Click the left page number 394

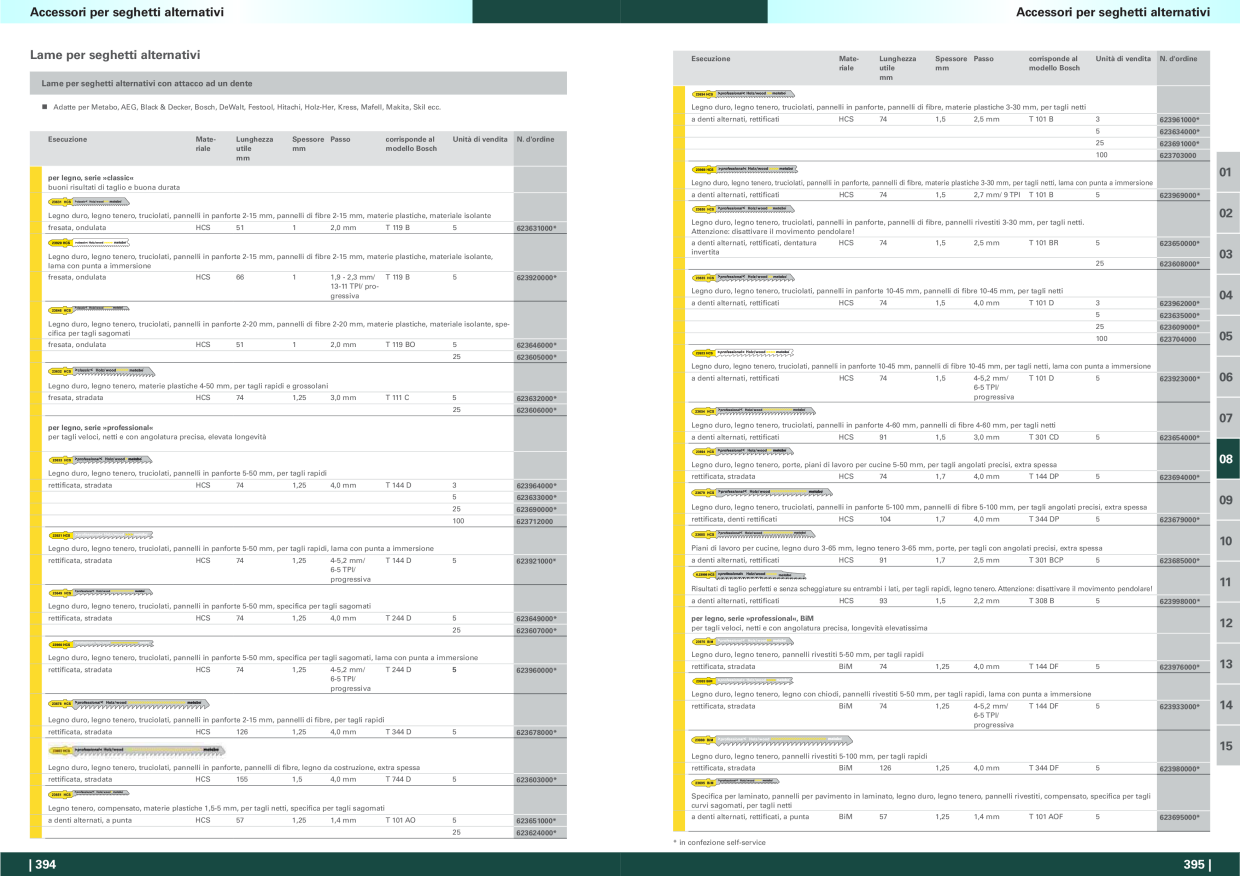tap(43, 865)
